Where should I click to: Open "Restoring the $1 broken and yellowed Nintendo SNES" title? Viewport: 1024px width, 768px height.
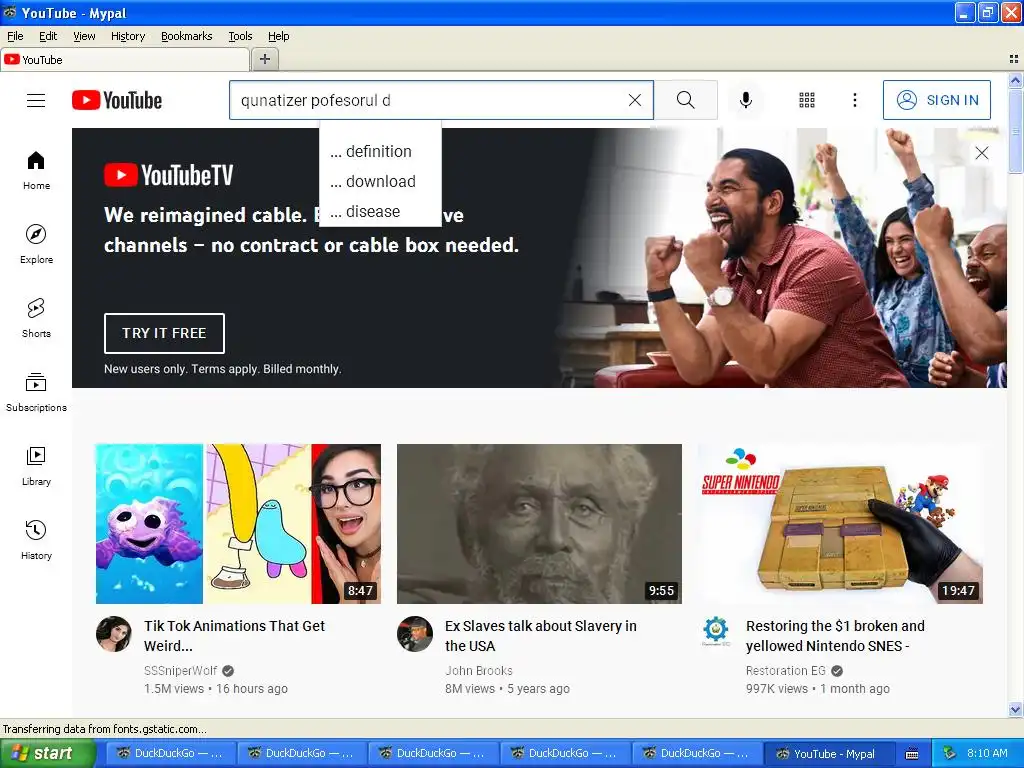(x=835, y=635)
